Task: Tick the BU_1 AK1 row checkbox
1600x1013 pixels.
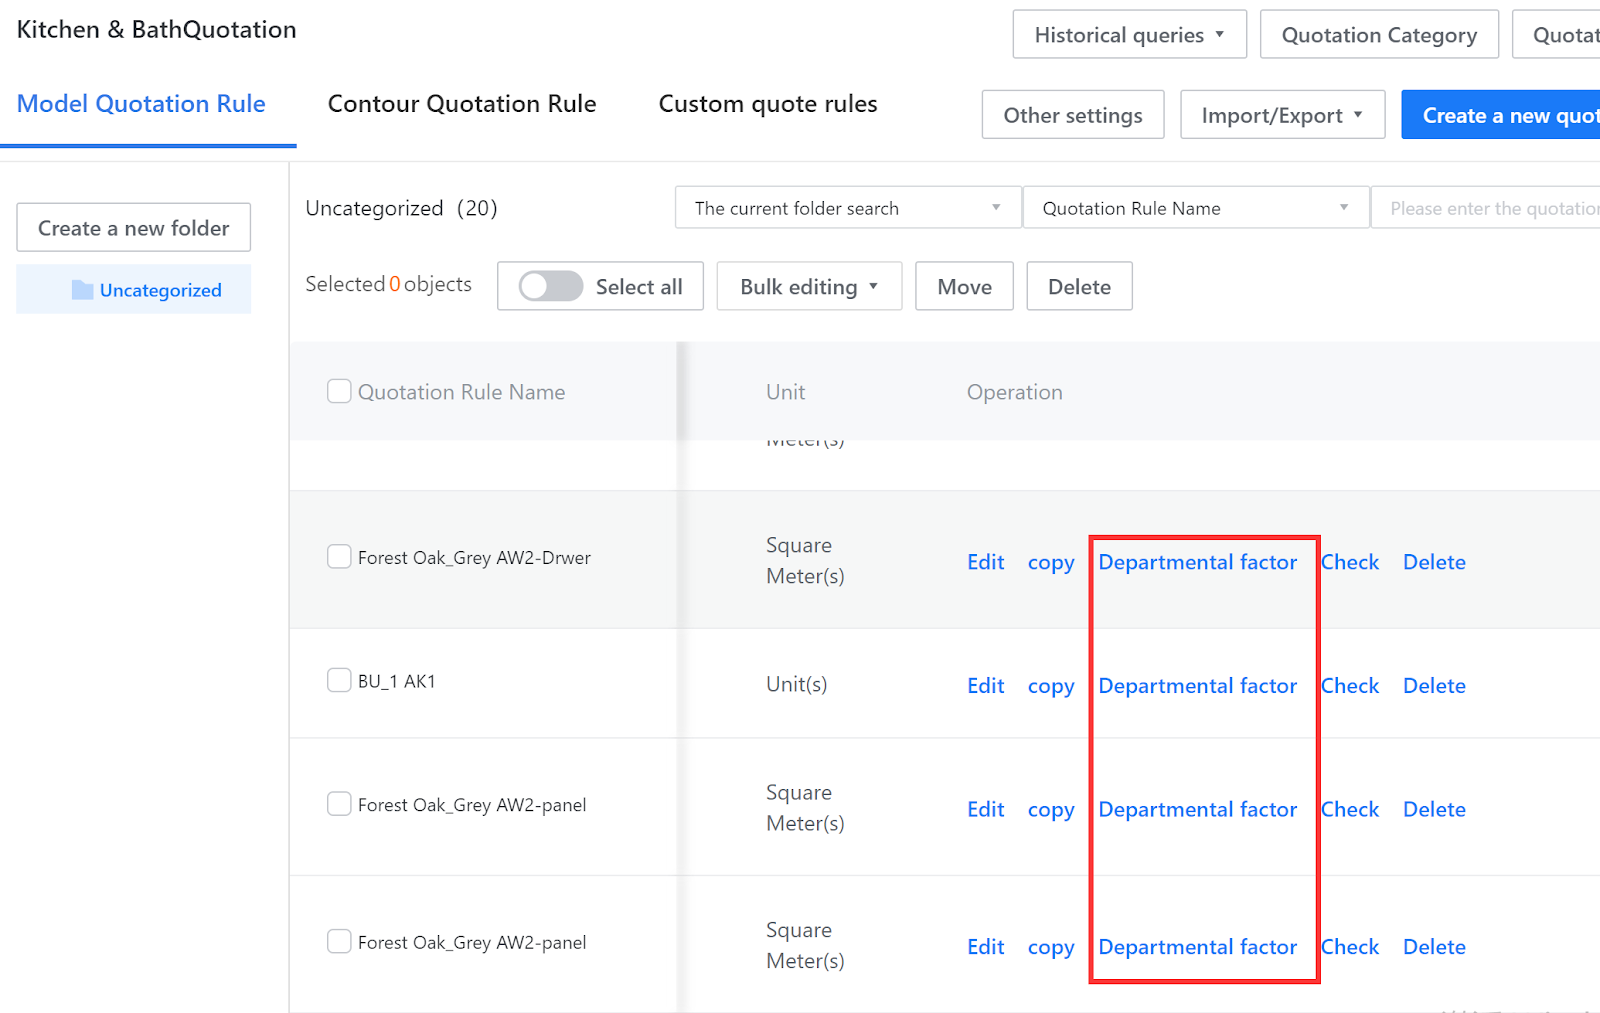Action: click(339, 681)
